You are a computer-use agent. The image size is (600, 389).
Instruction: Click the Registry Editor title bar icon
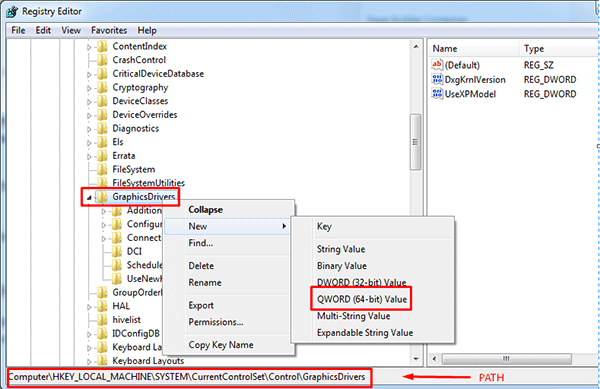[x=12, y=11]
